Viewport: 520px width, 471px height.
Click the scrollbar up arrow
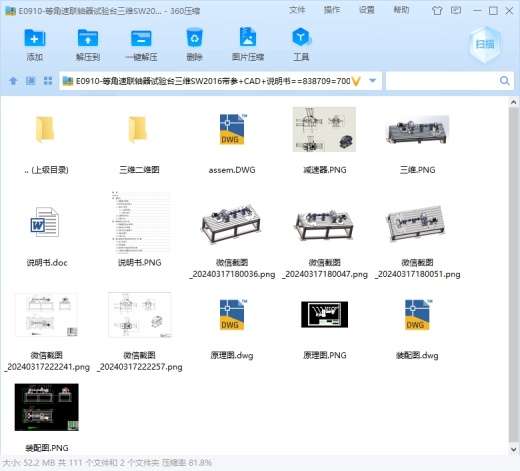pos(513,102)
